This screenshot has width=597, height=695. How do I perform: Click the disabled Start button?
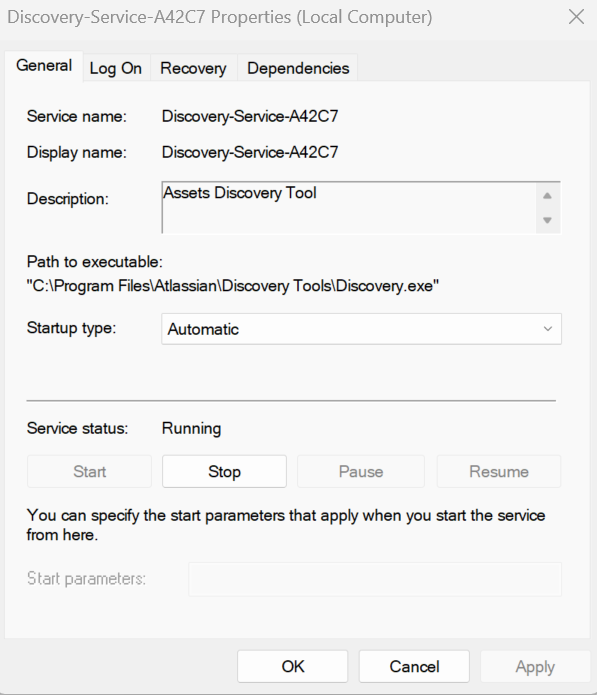point(90,472)
